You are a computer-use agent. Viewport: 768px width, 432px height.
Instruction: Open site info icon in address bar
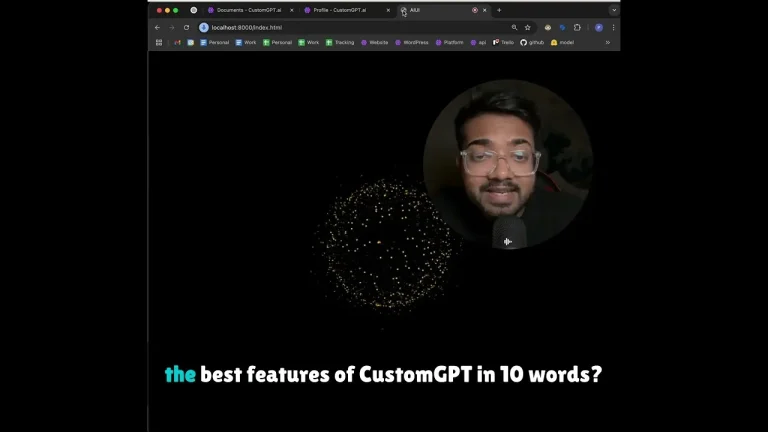pyautogui.click(x=204, y=27)
